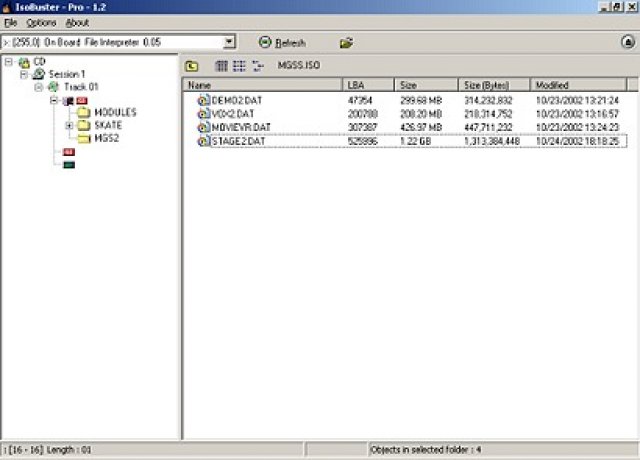Switch to tree list view icon
The width and height of the screenshot is (640, 460).
click(258, 66)
